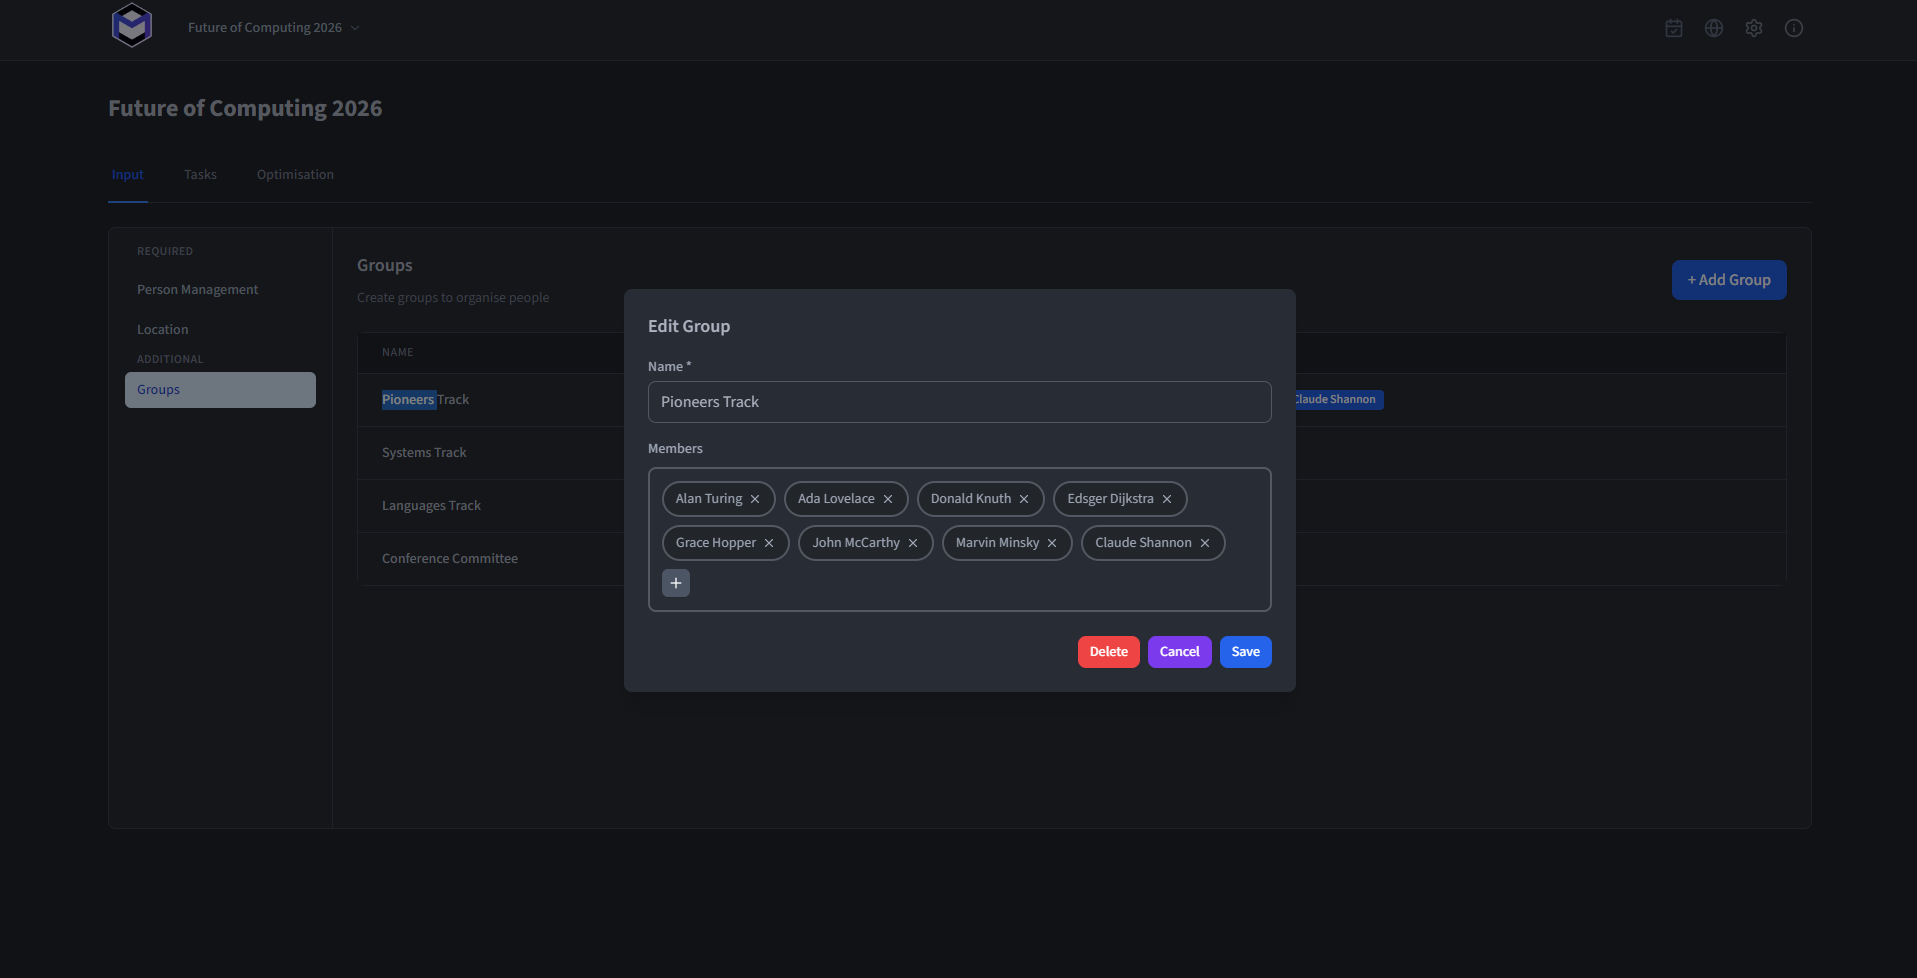Image resolution: width=1917 pixels, height=978 pixels.
Task: Open the settings gear icon
Action: click(1754, 28)
